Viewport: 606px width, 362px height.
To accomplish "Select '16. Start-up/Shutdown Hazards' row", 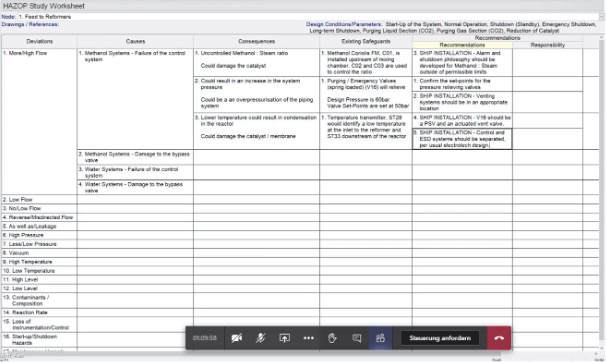I will (39, 340).
